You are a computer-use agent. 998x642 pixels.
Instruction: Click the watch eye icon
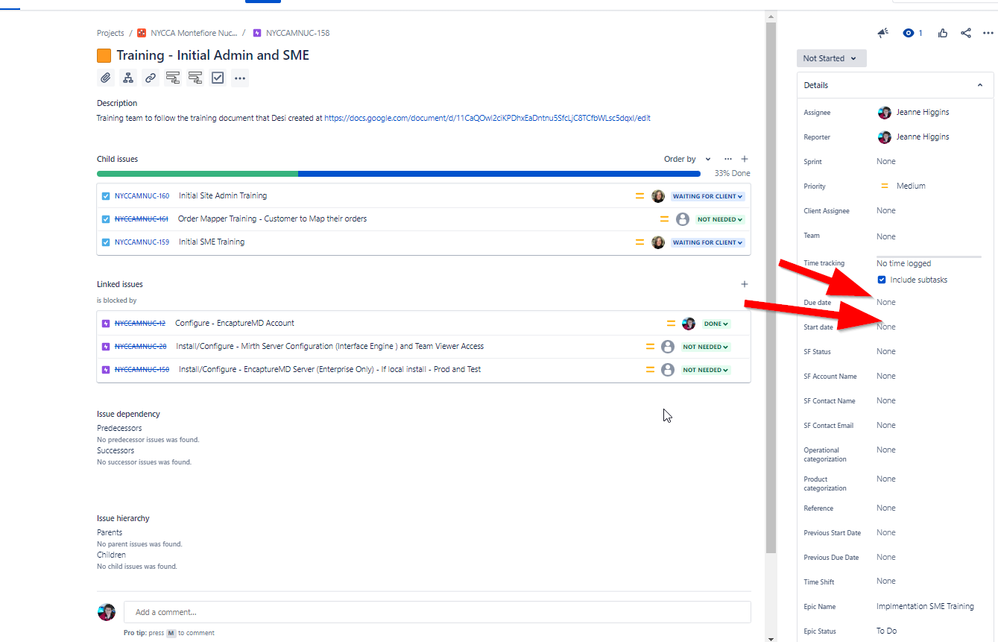tap(908, 33)
